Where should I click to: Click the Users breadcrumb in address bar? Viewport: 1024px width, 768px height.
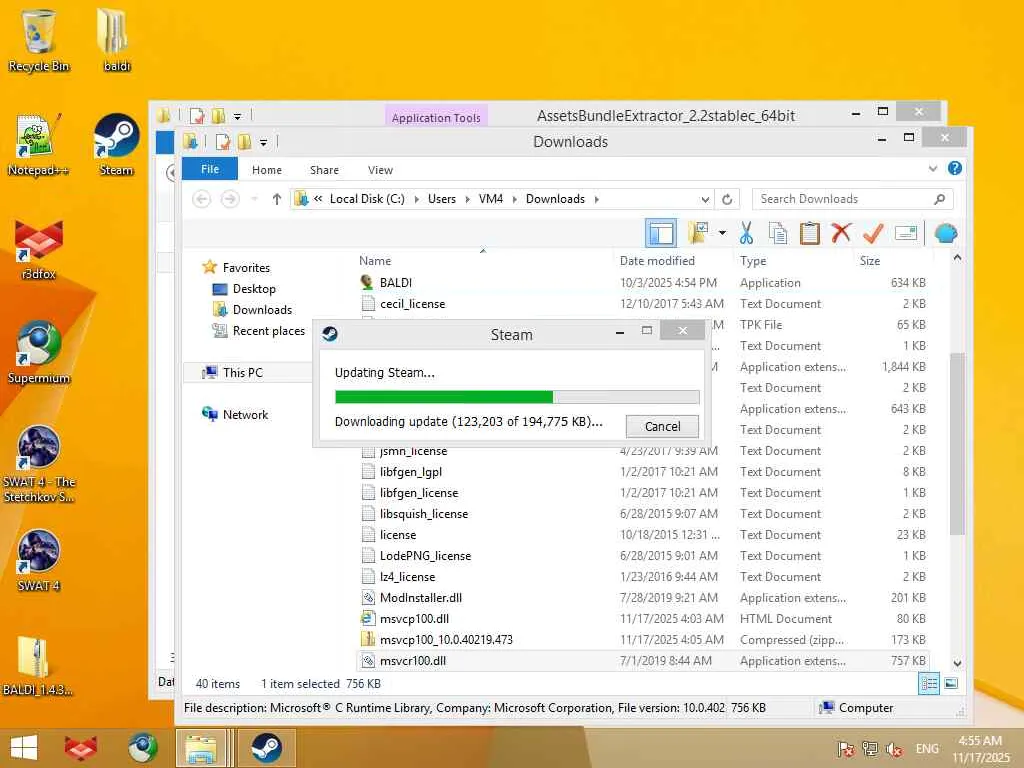click(441, 199)
